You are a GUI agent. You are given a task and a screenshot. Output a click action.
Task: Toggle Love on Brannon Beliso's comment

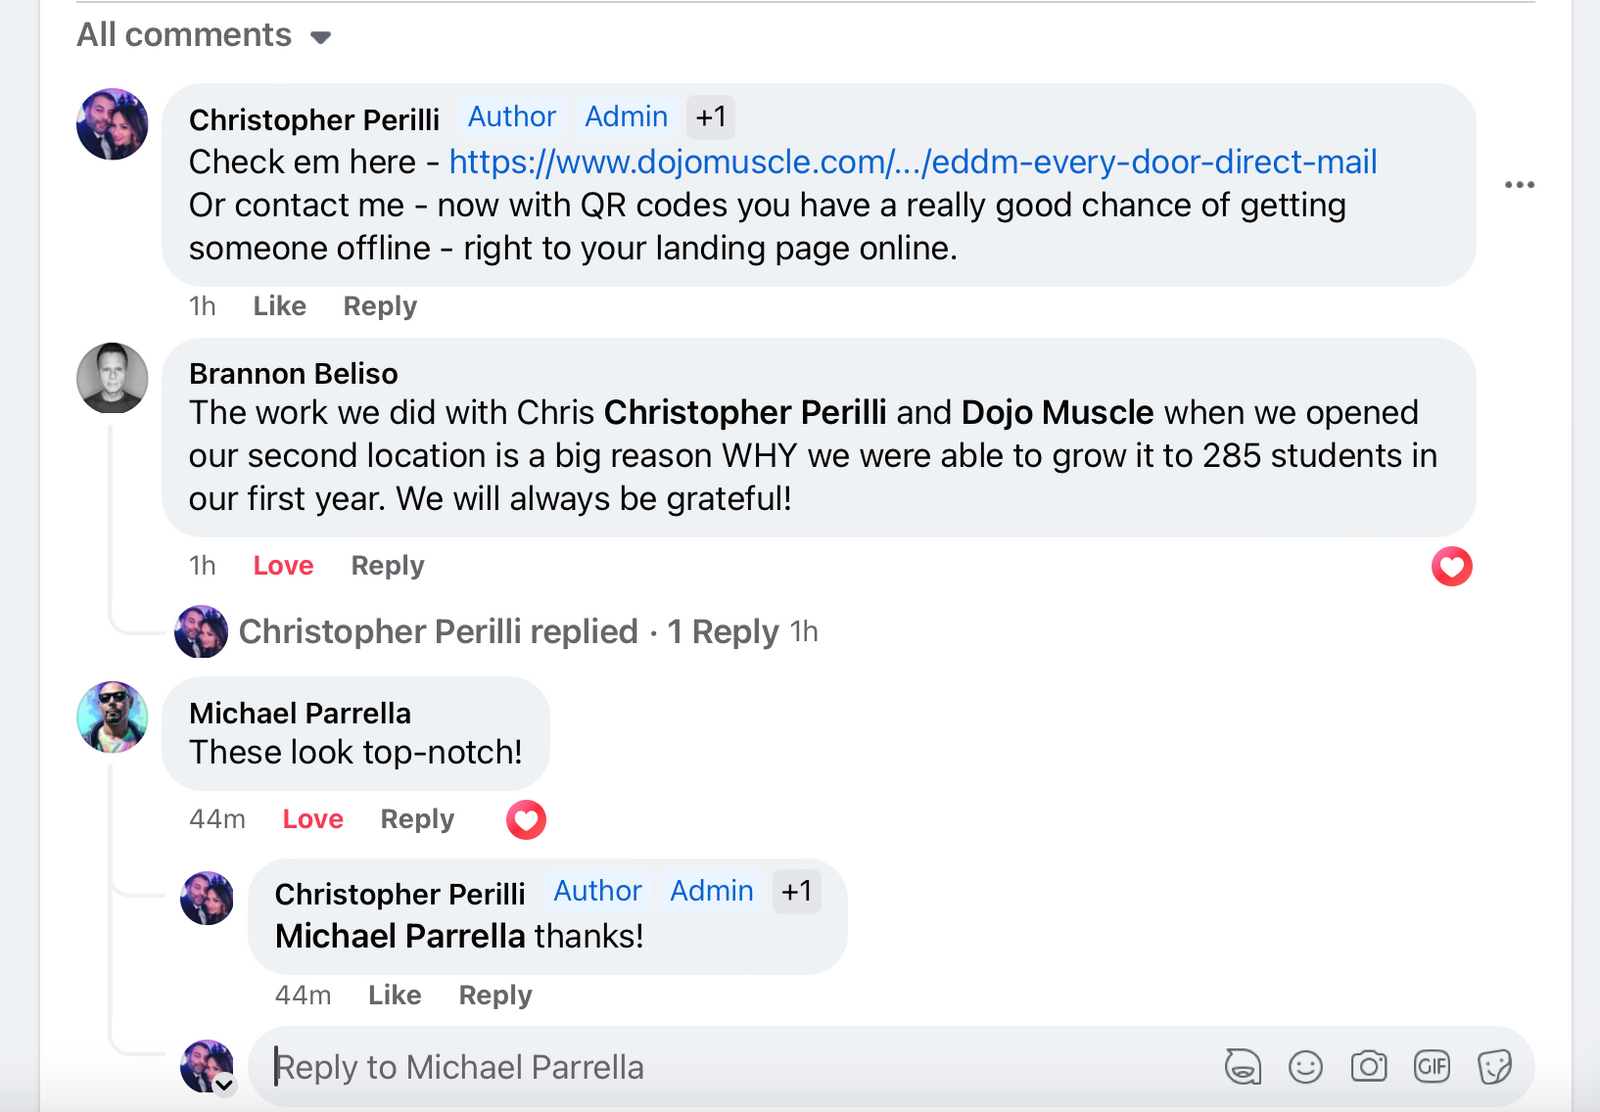click(283, 566)
